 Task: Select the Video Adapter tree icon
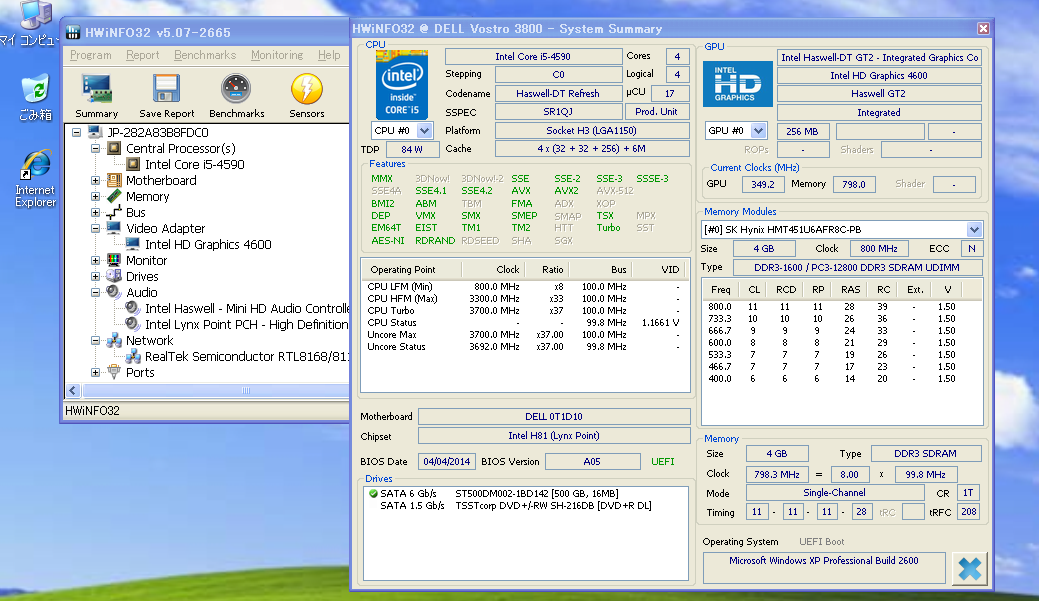point(115,228)
